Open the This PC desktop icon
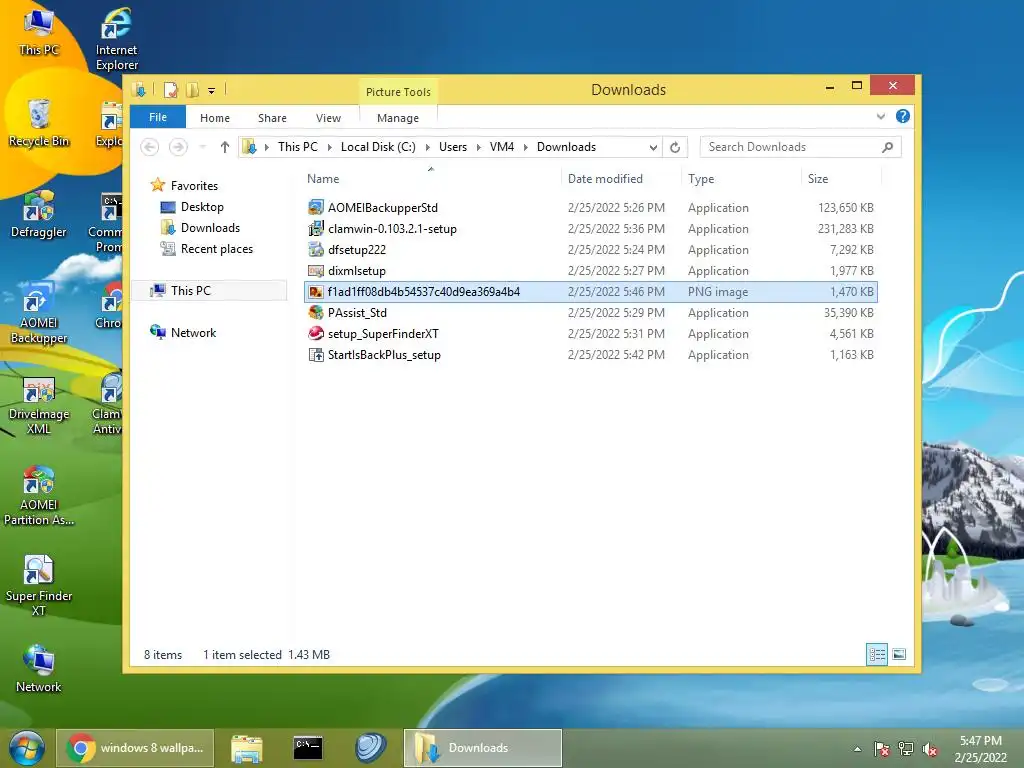 pos(39,31)
